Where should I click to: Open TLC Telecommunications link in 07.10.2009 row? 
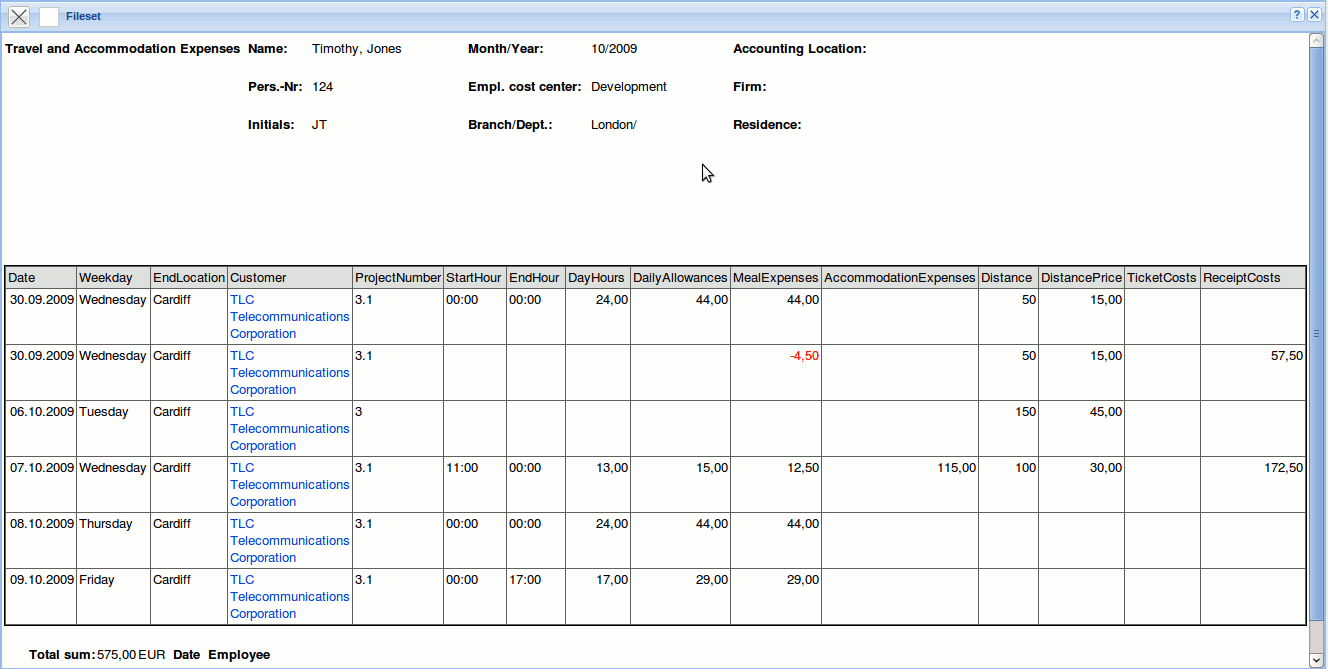pyautogui.click(x=289, y=484)
